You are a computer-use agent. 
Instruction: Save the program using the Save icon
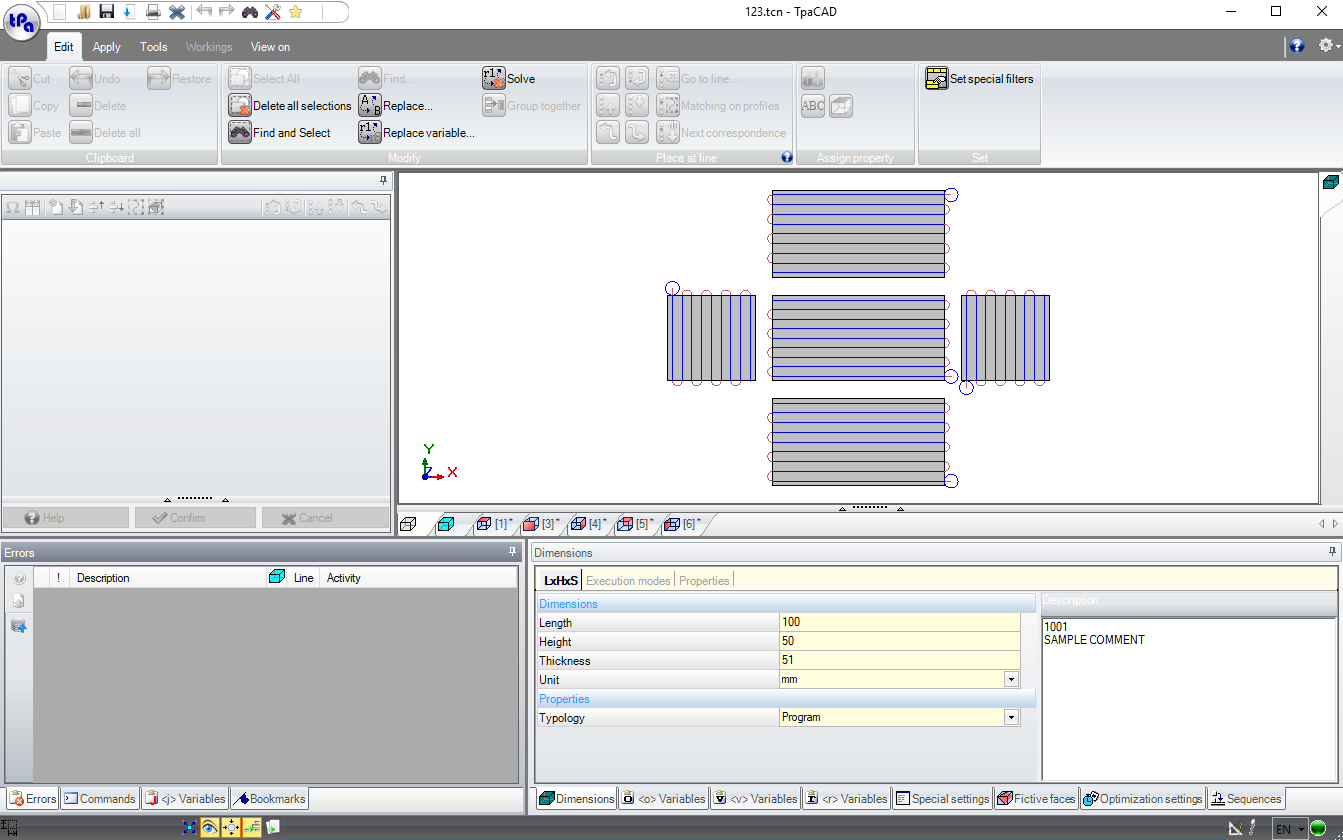tap(107, 10)
